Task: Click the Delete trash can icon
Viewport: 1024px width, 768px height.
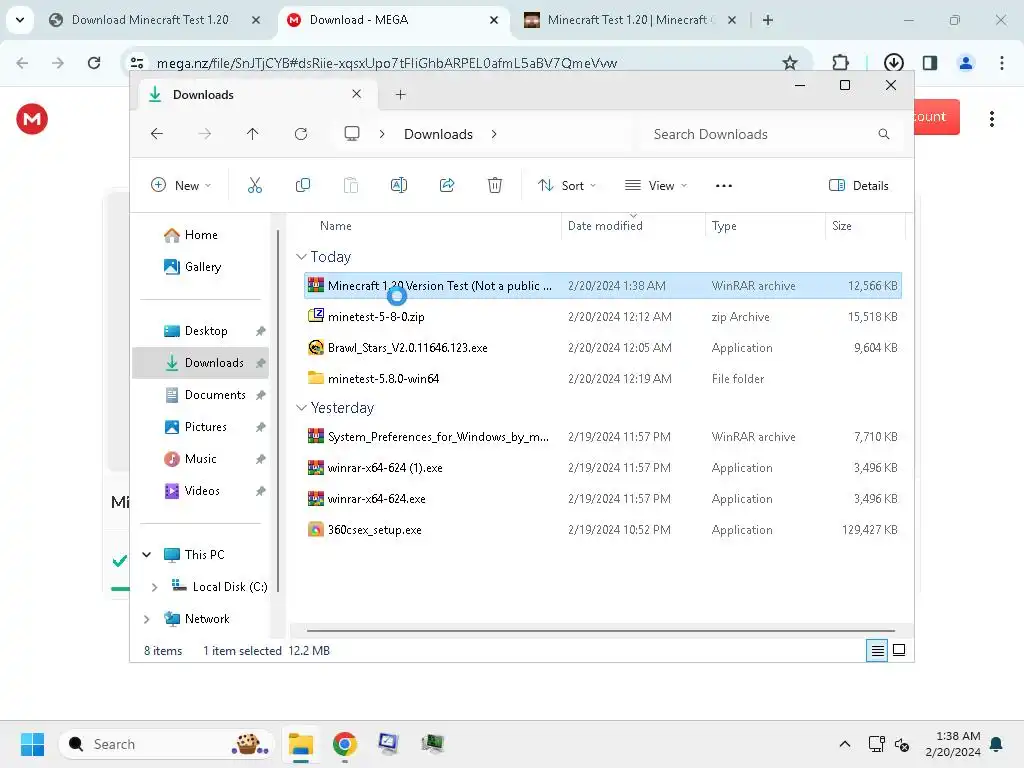Action: coord(495,185)
